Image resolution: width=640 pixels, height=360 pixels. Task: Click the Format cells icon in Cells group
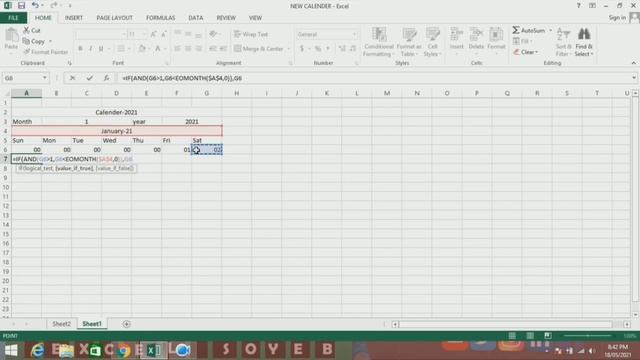coord(496,35)
